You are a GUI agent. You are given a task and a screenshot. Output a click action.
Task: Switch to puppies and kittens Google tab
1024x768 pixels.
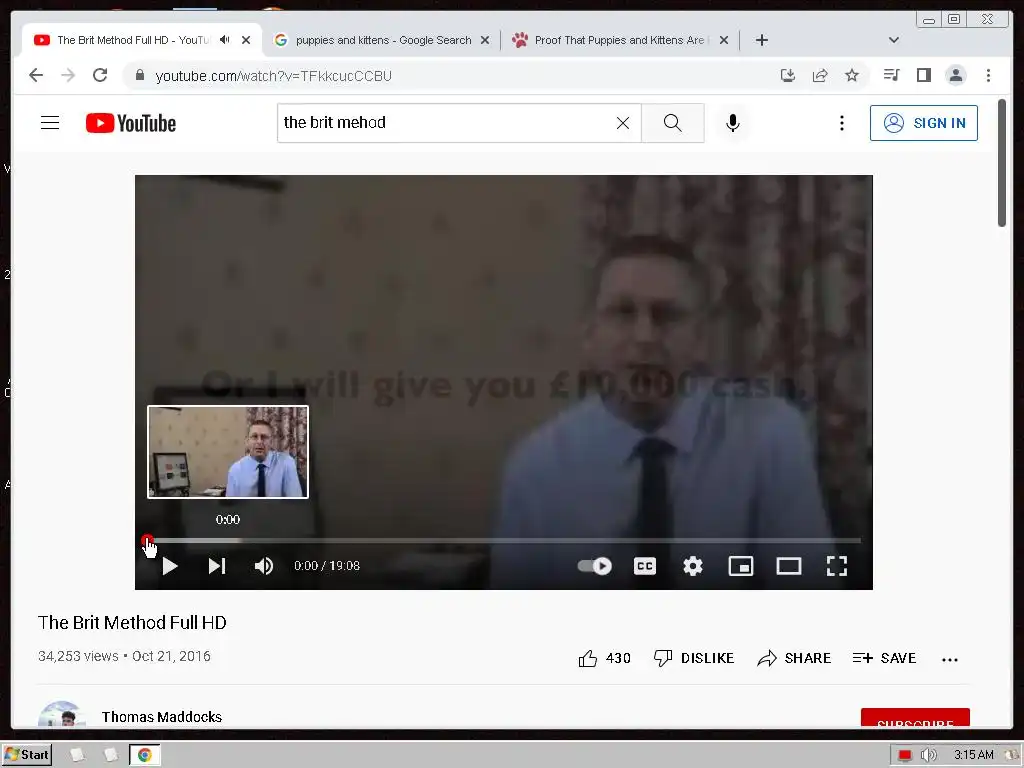[383, 40]
